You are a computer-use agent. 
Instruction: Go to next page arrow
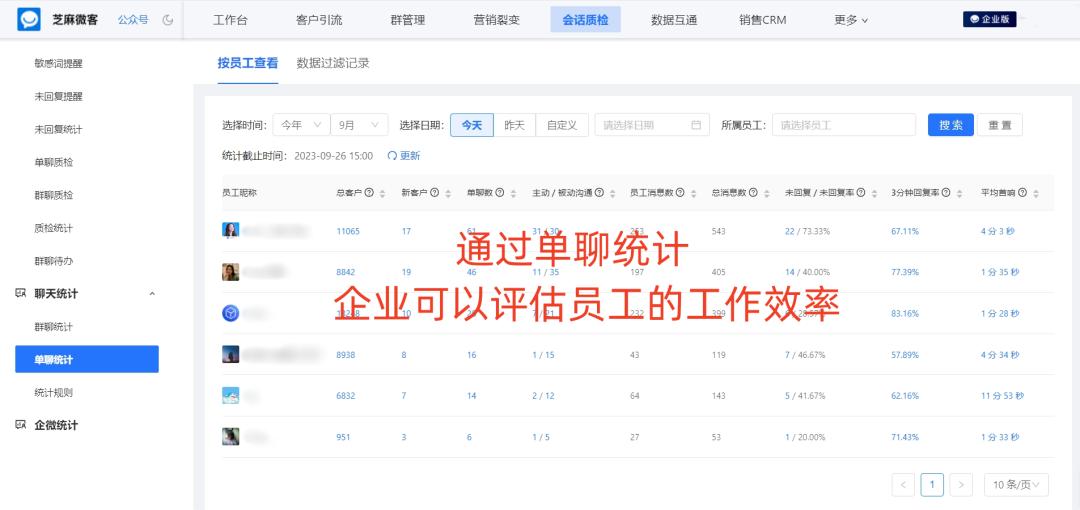click(961, 484)
